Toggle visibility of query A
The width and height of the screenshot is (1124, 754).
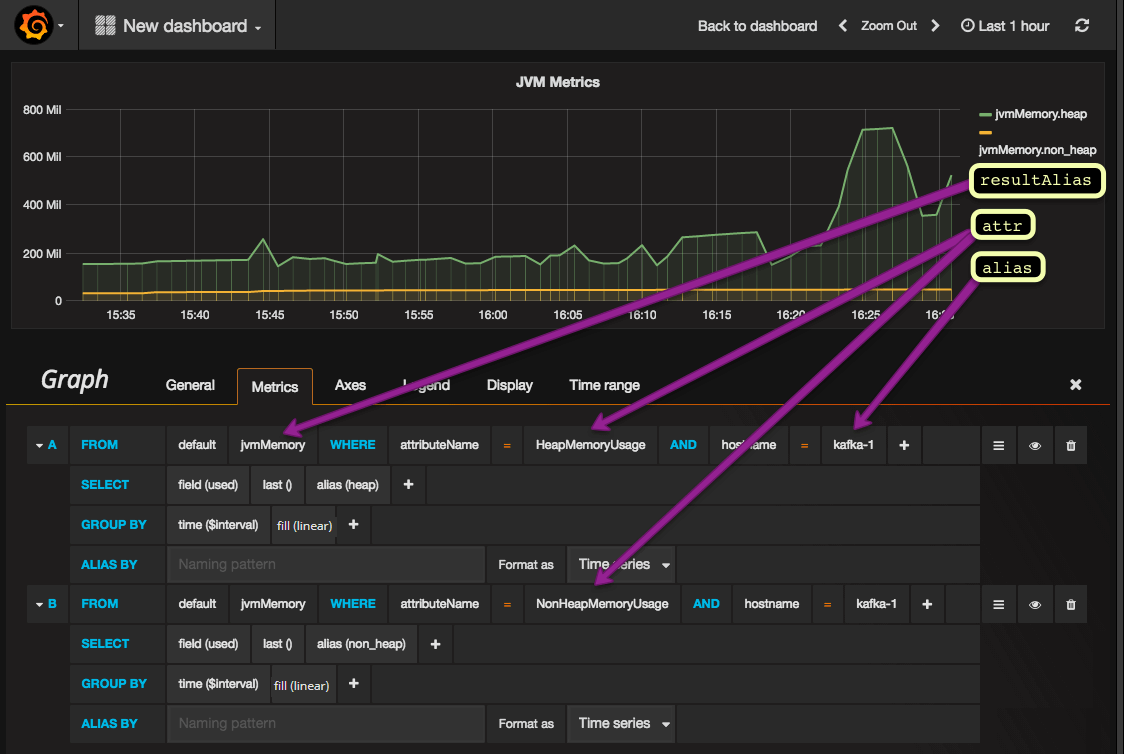click(1034, 445)
